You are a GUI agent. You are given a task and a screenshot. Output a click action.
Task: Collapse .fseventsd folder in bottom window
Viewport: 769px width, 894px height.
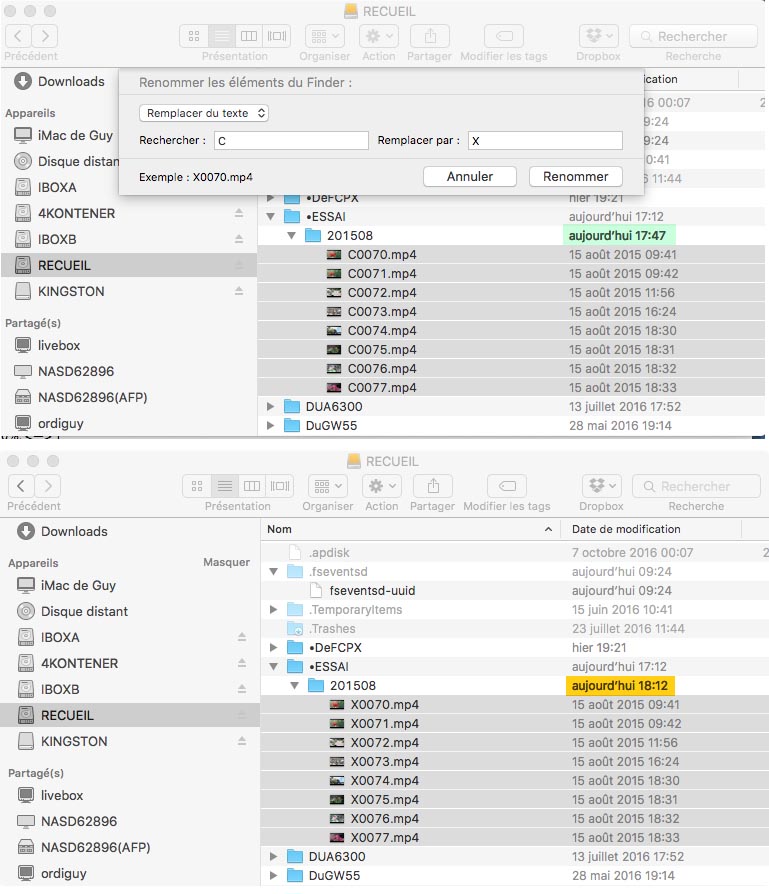coord(274,571)
